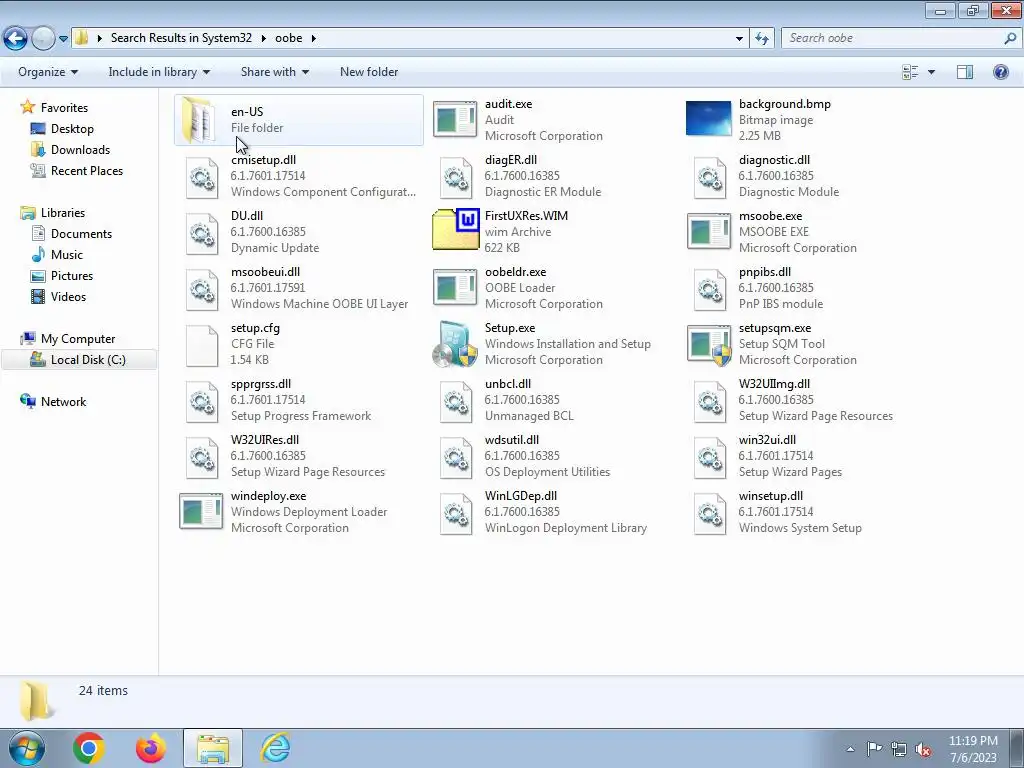Open the Pictures library
The image size is (1024, 768).
click(x=72, y=276)
